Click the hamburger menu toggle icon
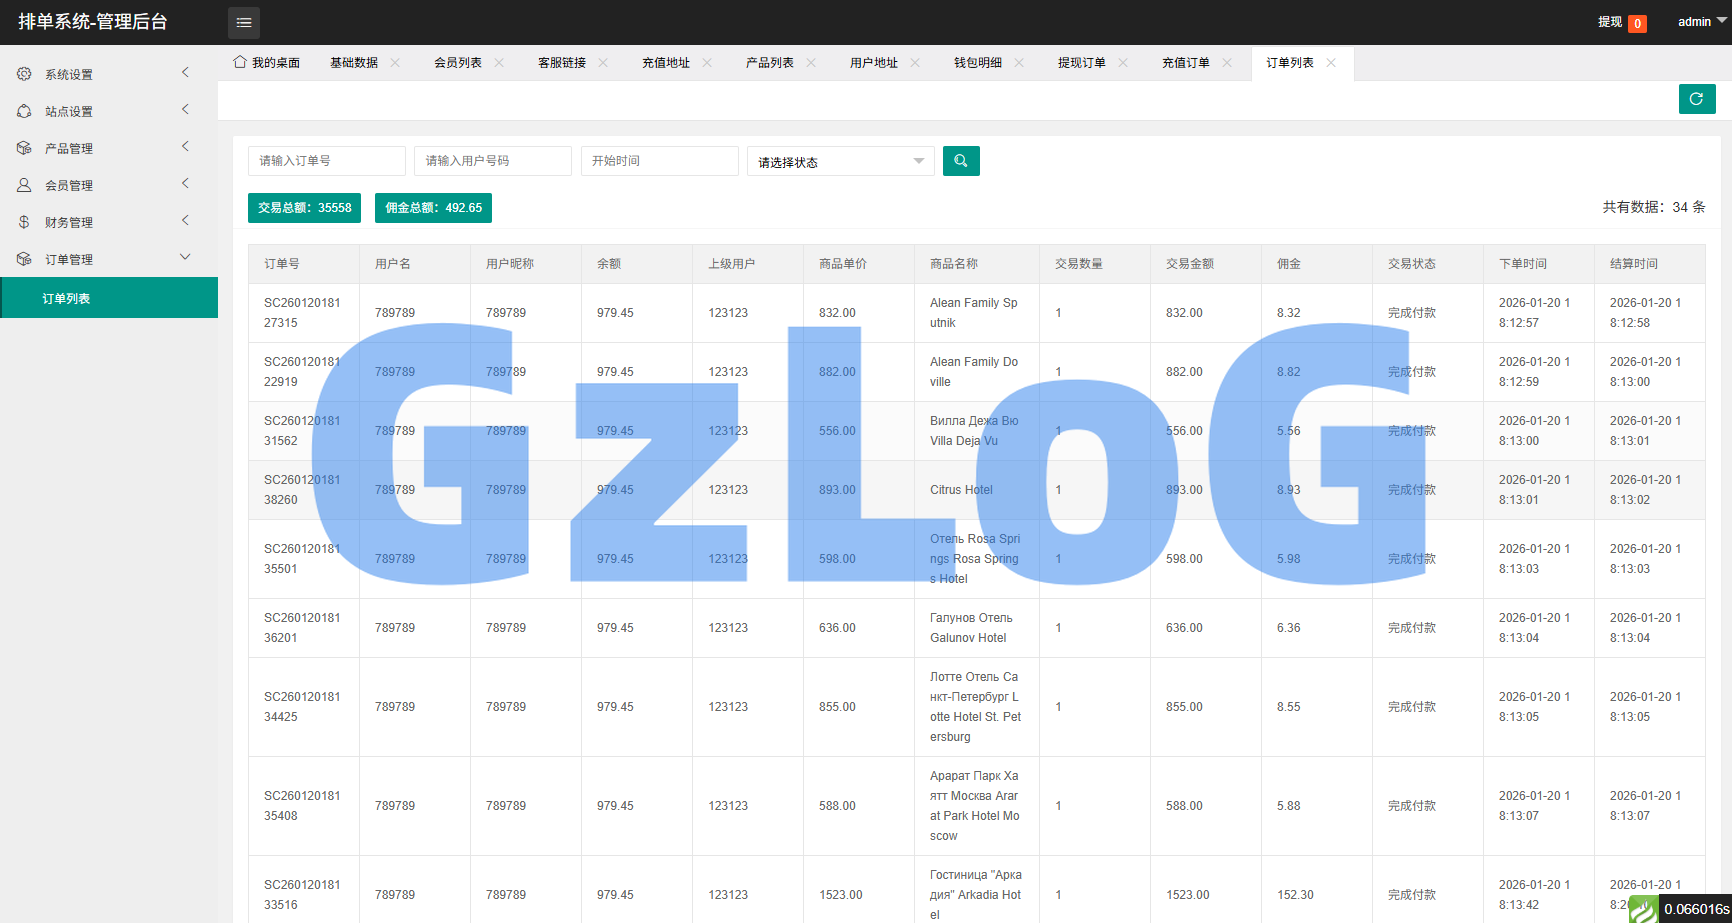1732x923 pixels. (243, 22)
